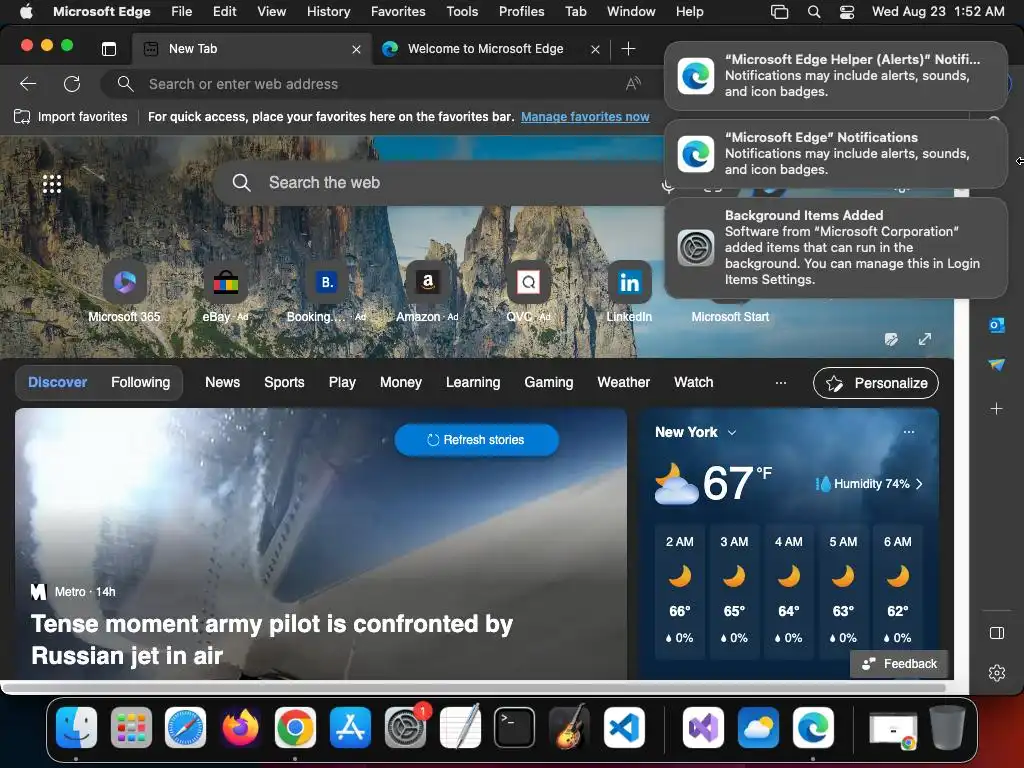Image resolution: width=1024 pixels, height=768 pixels.
Task: Click the edit background icon
Action: tap(891, 339)
